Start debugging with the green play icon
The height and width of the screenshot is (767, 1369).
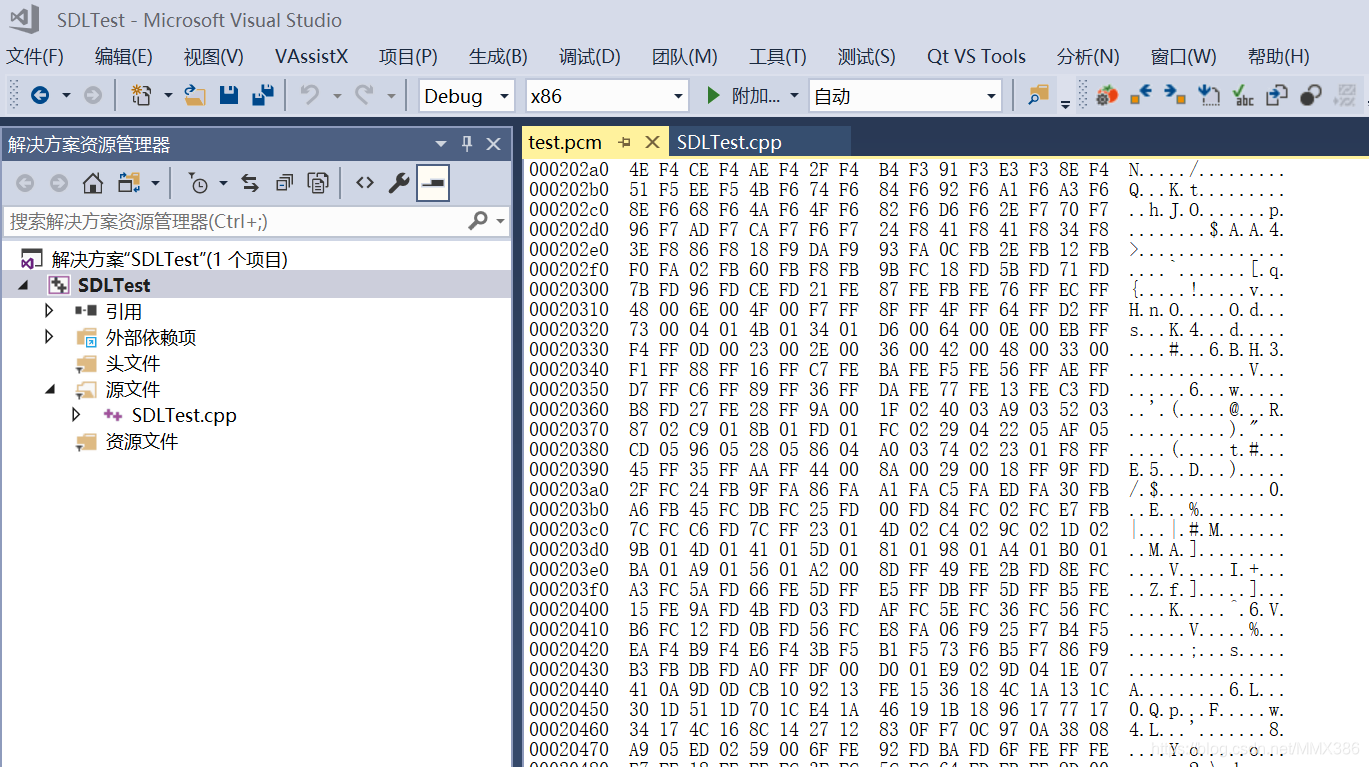(713, 95)
